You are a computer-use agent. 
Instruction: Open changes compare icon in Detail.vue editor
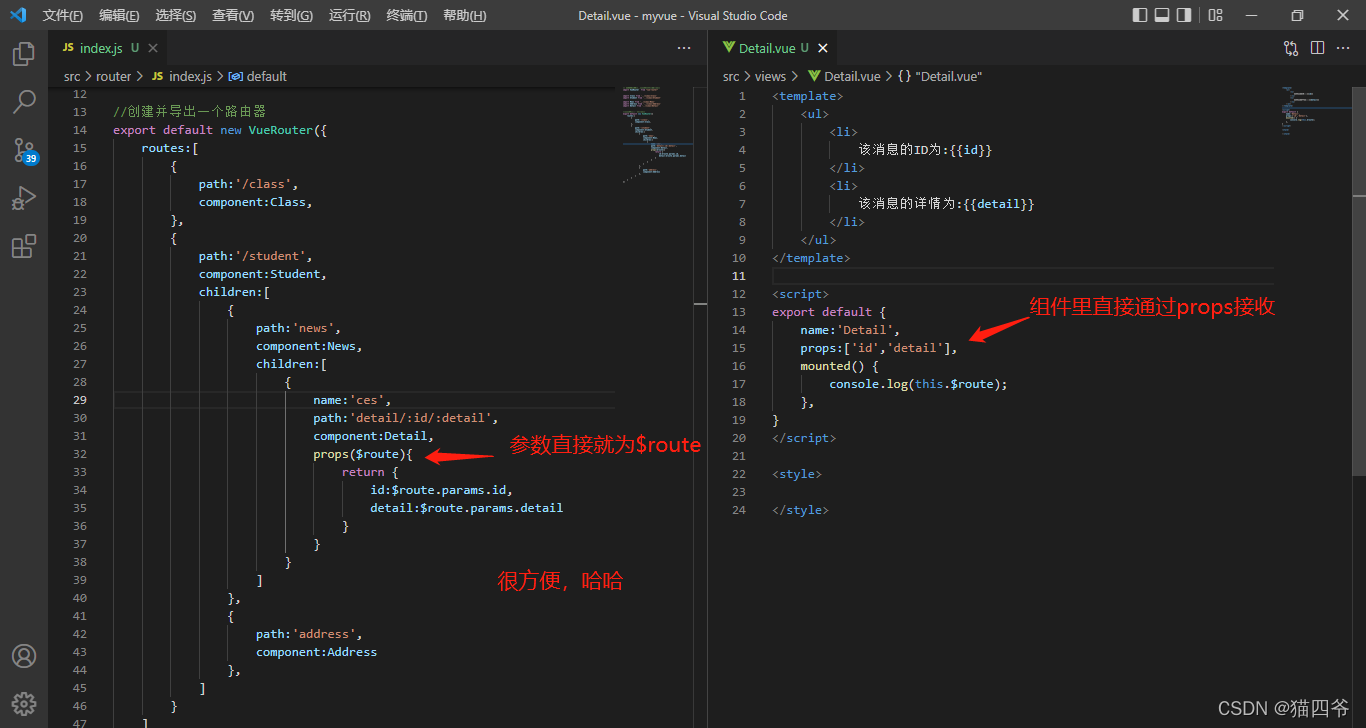[x=1291, y=48]
